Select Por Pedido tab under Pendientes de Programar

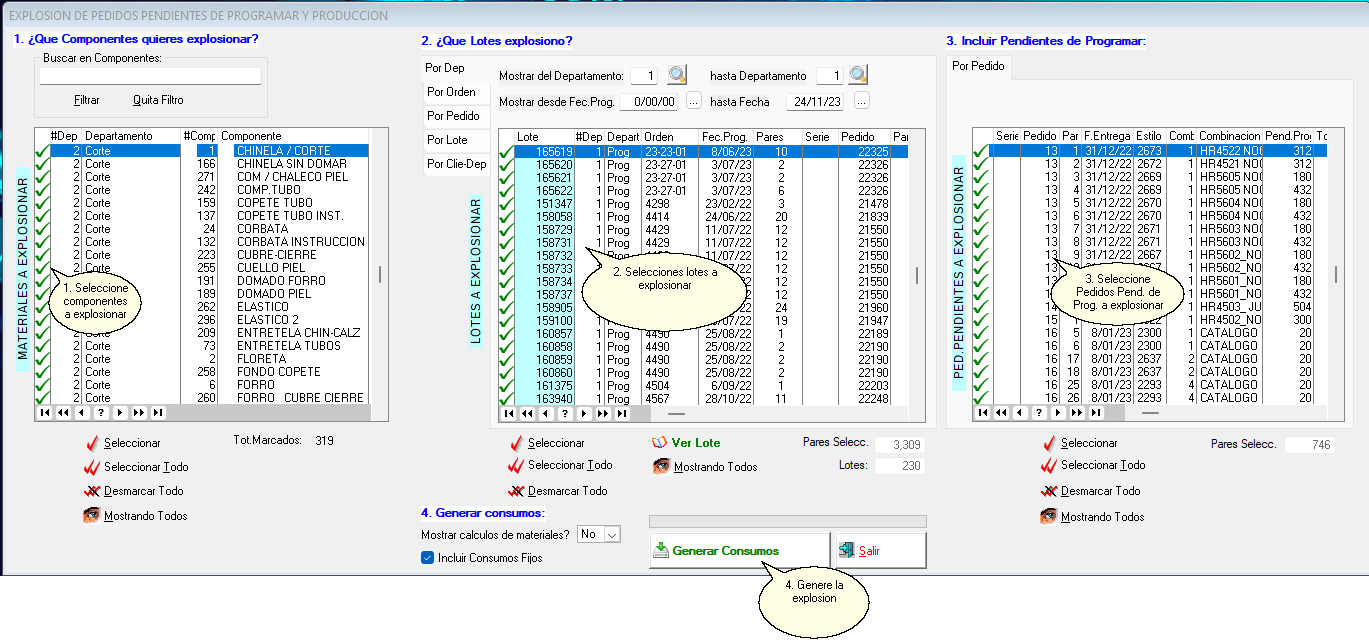click(x=978, y=67)
